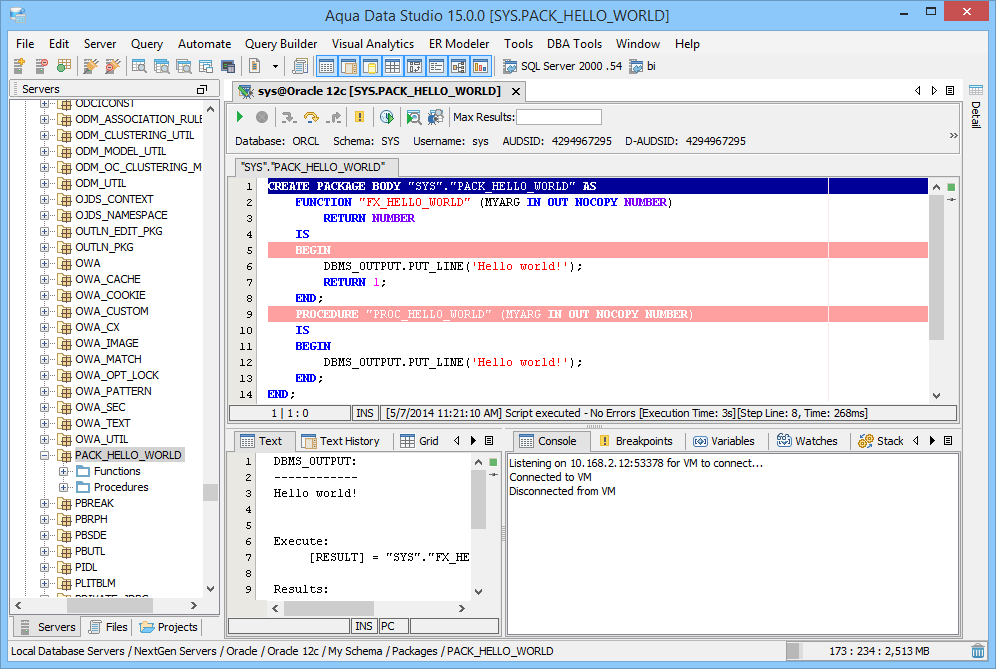Click the previous editor tab left arrow
Image resolution: width=996 pixels, height=669 pixels.
[x=917, y=91]
